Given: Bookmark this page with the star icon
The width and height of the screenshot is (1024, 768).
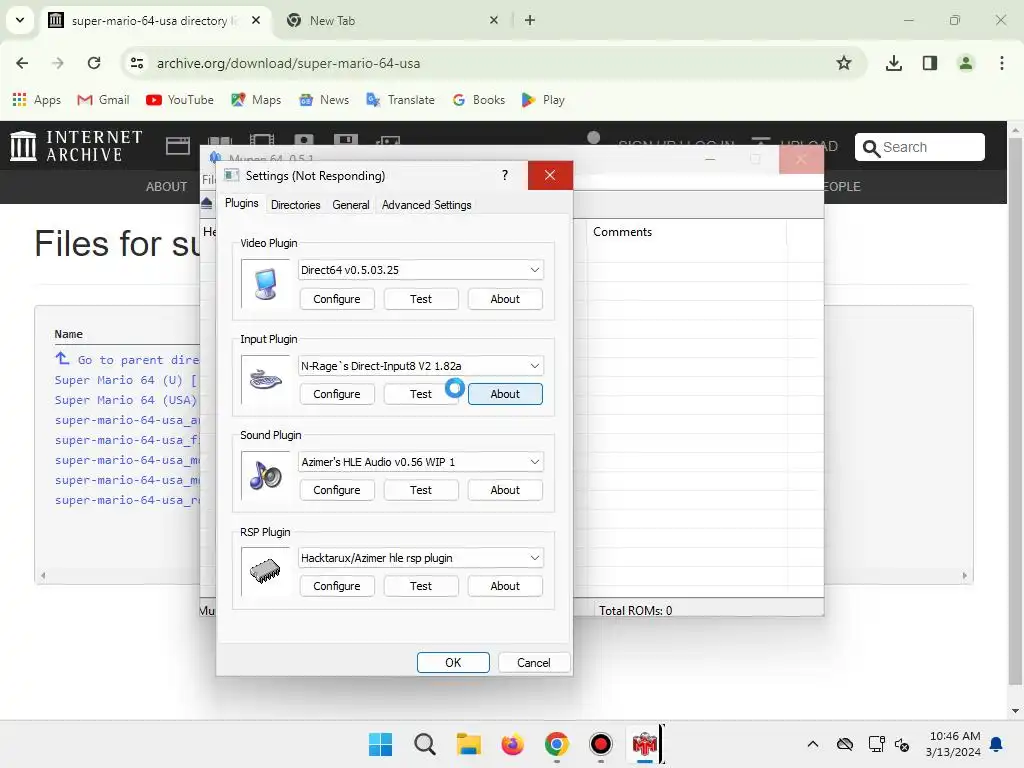Looking at the screenshot, I should coord(844,63).
